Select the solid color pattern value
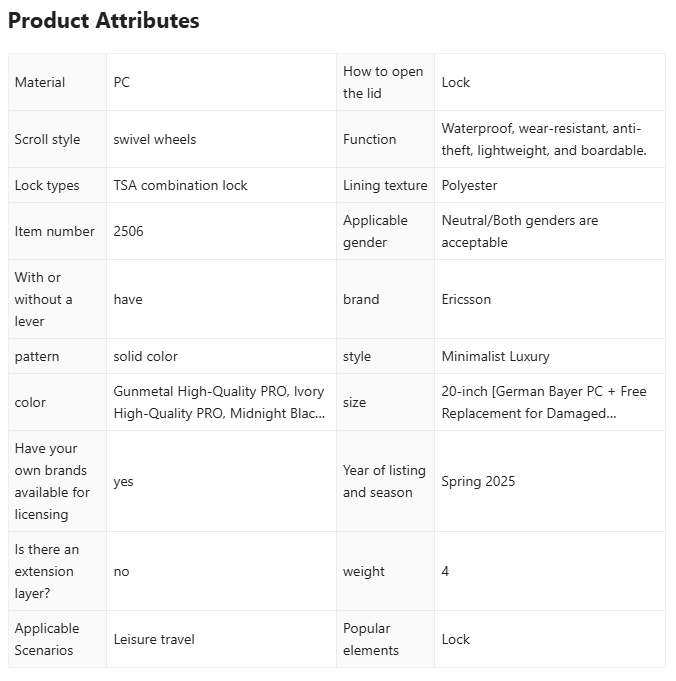The image size is (676, 681). pos(146,357)
